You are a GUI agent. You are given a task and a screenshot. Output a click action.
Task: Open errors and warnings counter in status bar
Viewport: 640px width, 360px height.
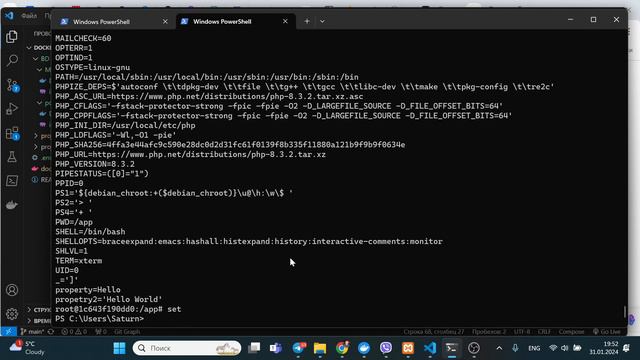pyautogui.click(x=74, y=332)
